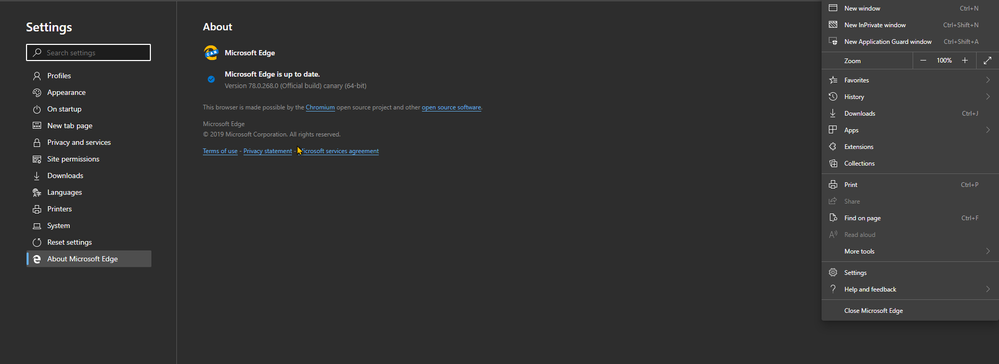Click the Search settings input field
Screen dimensions: 999x364
coord(89,53)
